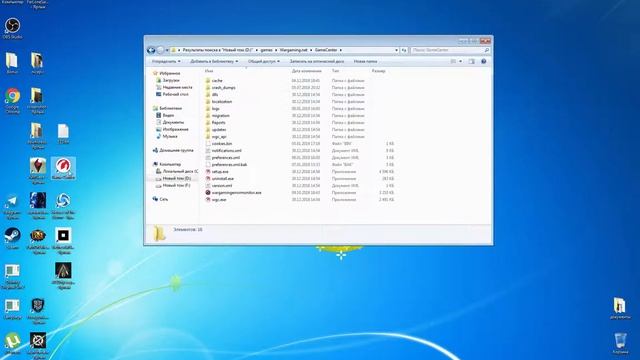
Task: Open the Упорядочить dropdown menu
Action: click(x=166, y=61)
